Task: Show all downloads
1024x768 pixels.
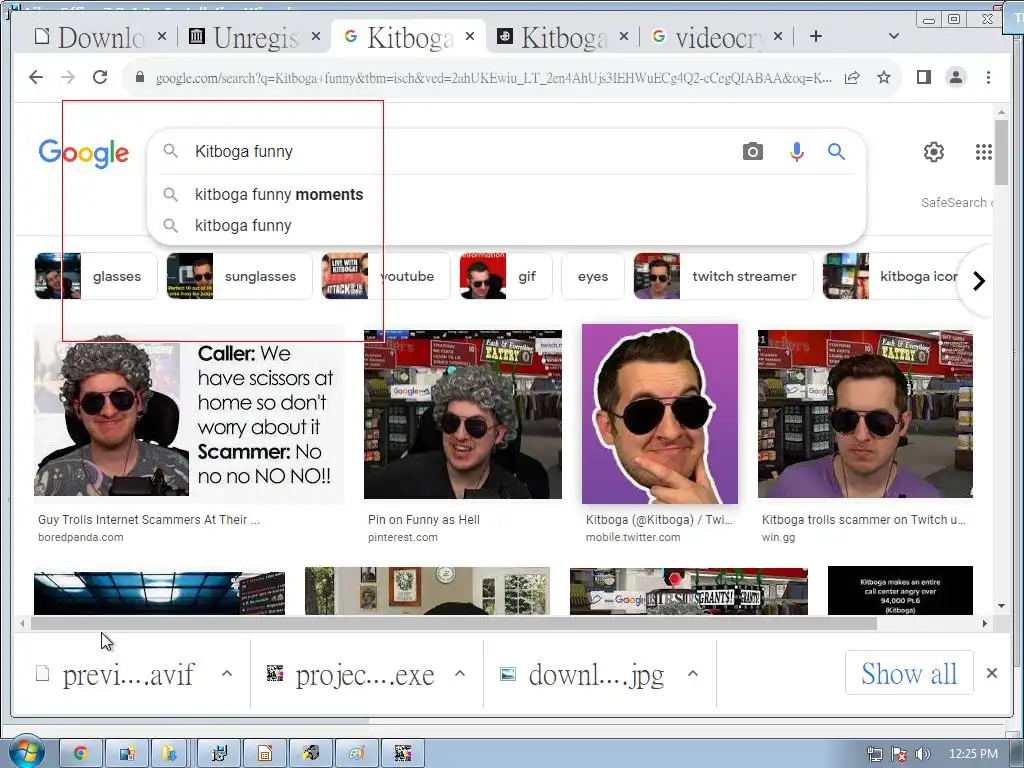Action: tap(909, 673)
